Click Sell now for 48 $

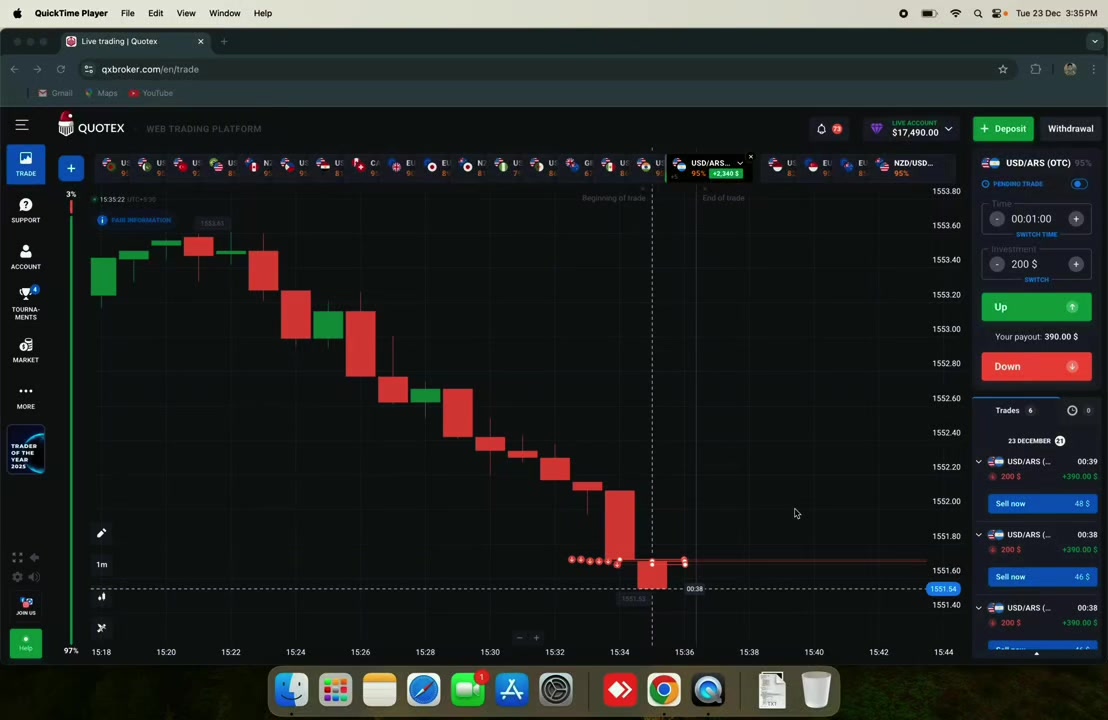coord(1042,504)
